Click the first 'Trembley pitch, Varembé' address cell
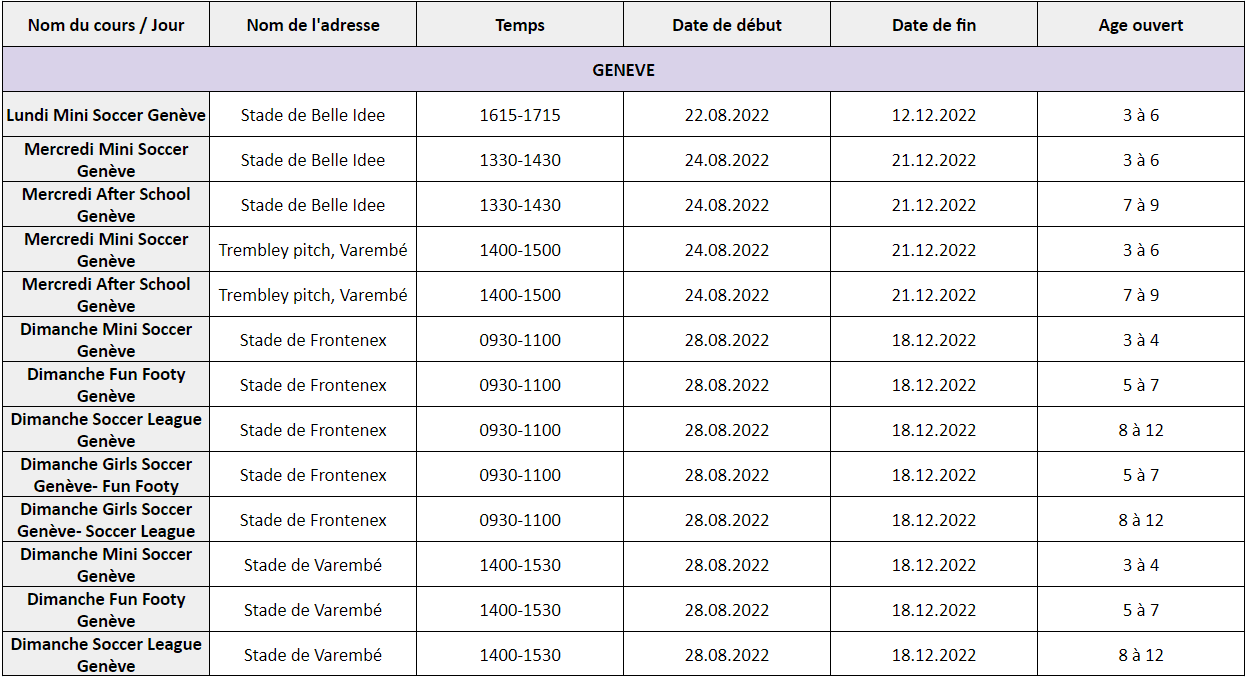1246x677 pixels. [x=313, y=250]
